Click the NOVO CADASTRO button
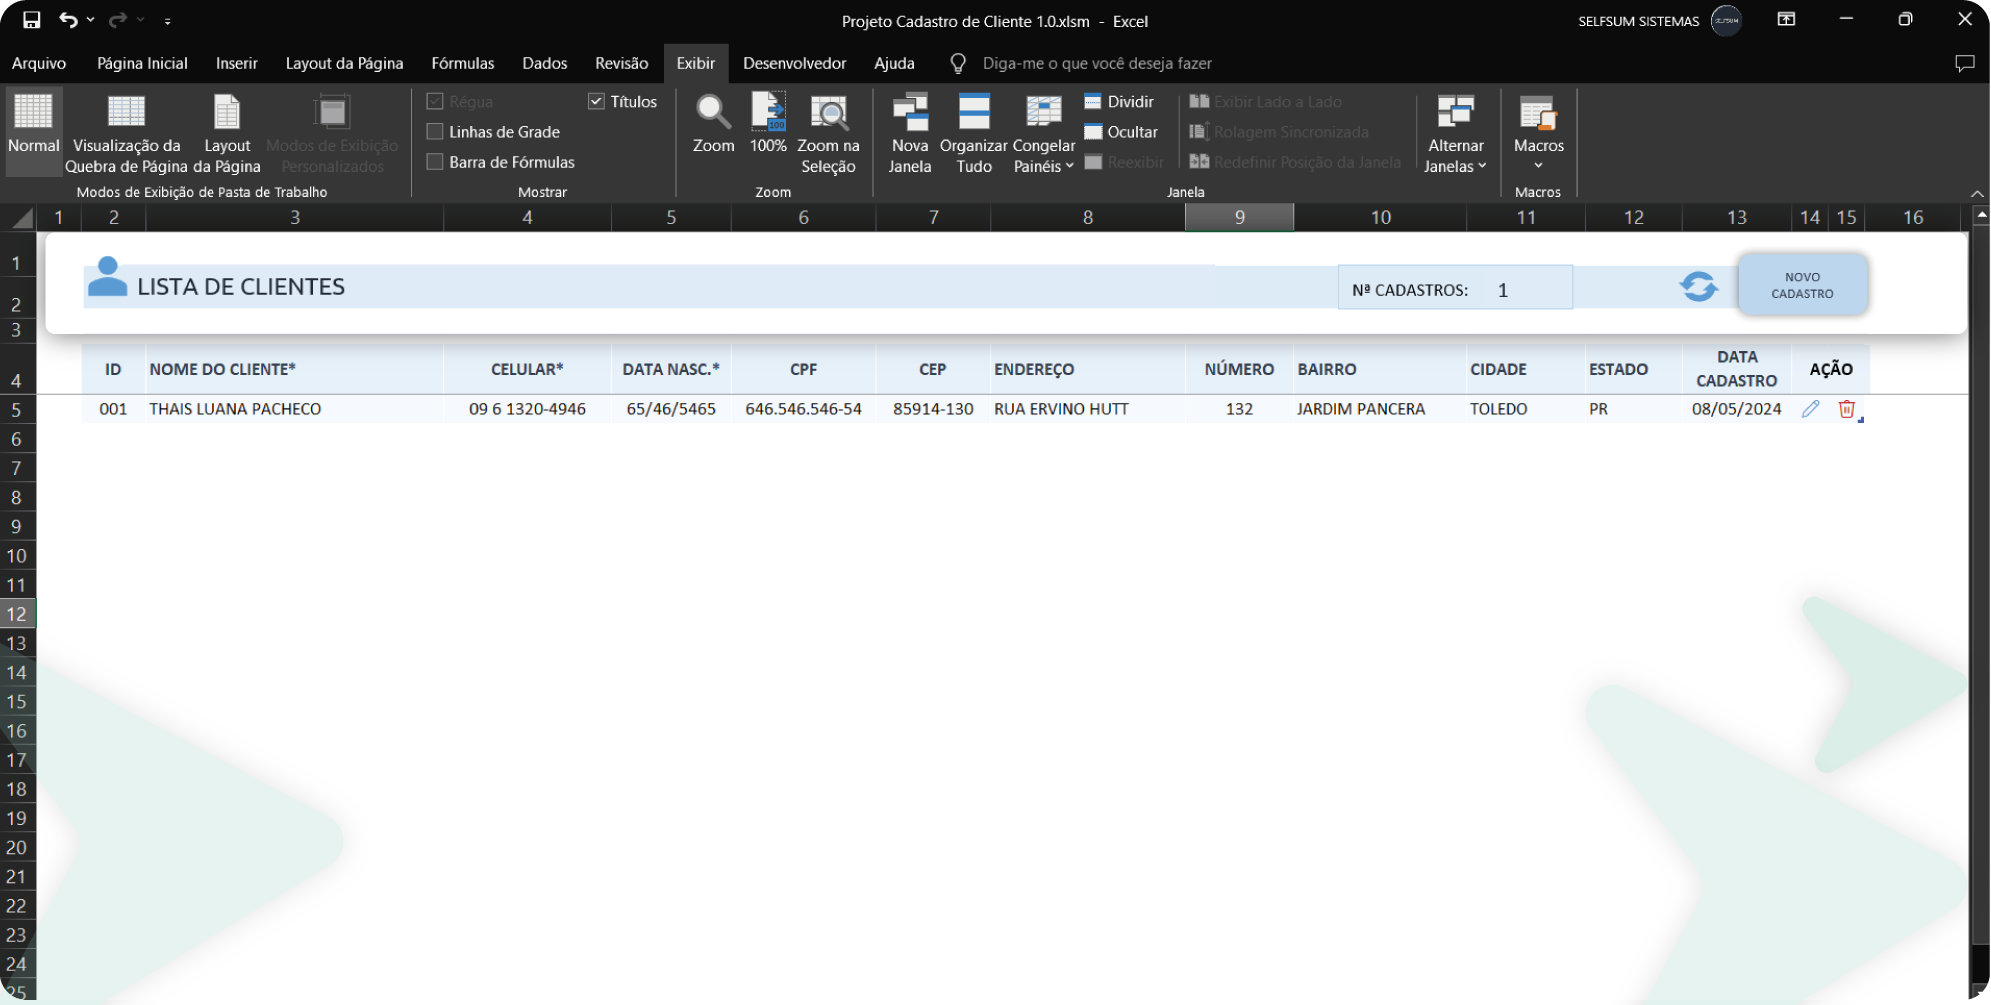Viewport: 1991px width, 1005px height. click(1802, 285)
